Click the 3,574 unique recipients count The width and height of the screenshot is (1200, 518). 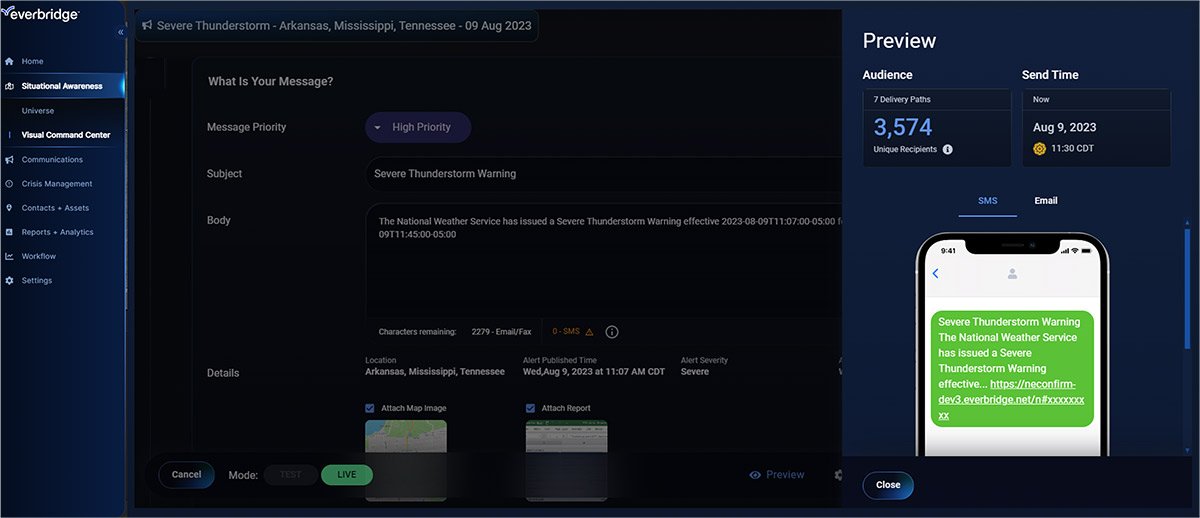tap(903, 127)
